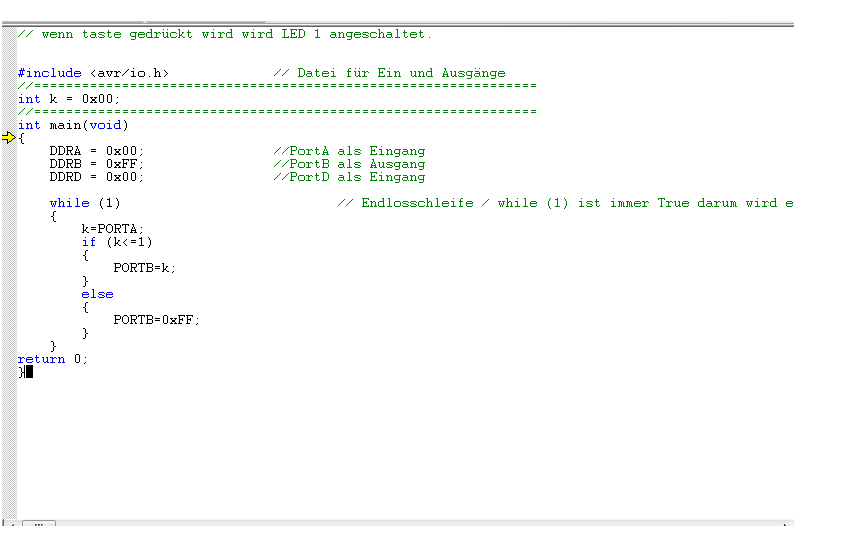Click the 'PORTB=k;' statement

pos(144,268)
